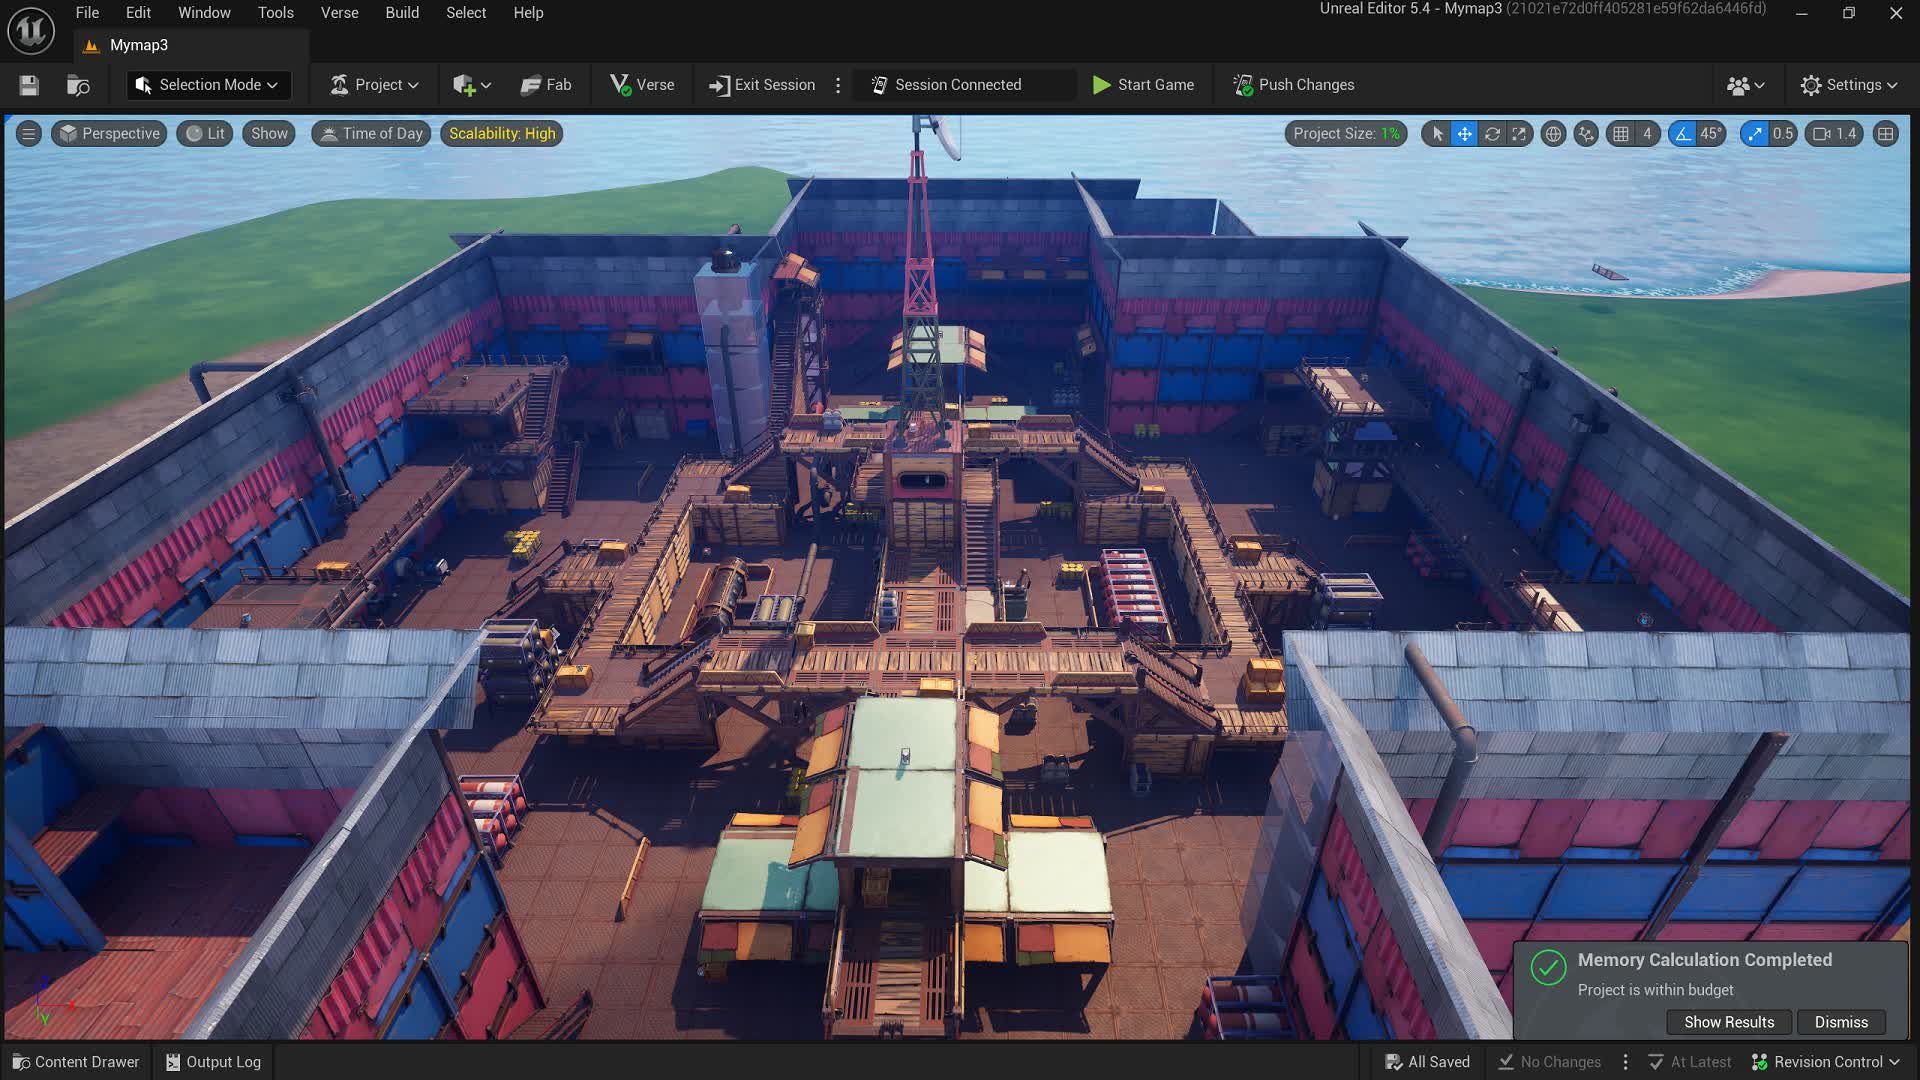Show Results of memory calculation
Viewport: 1920px width, 1080px height.
(x=1729, y=1022)
